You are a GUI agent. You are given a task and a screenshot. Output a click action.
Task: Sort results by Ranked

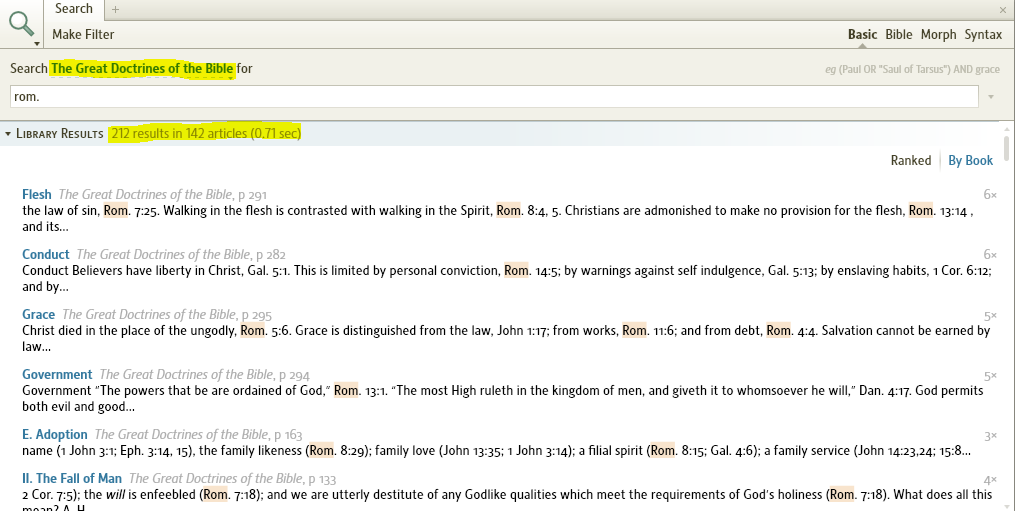(910, 161)
